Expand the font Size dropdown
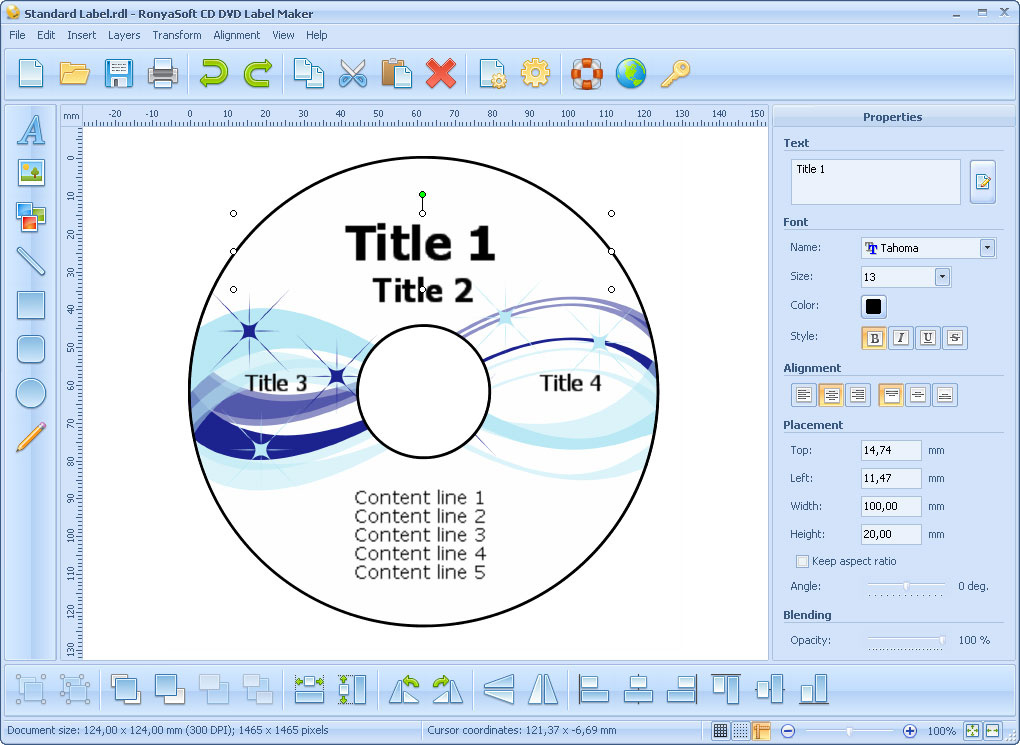1020x745 pixels. click(941, 277)
